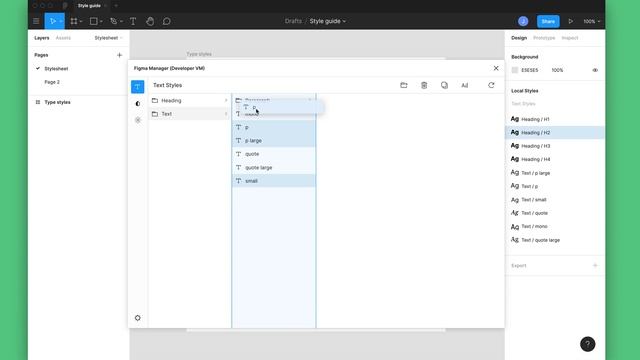Open the Pen tool options chevron

click(121, 21)
